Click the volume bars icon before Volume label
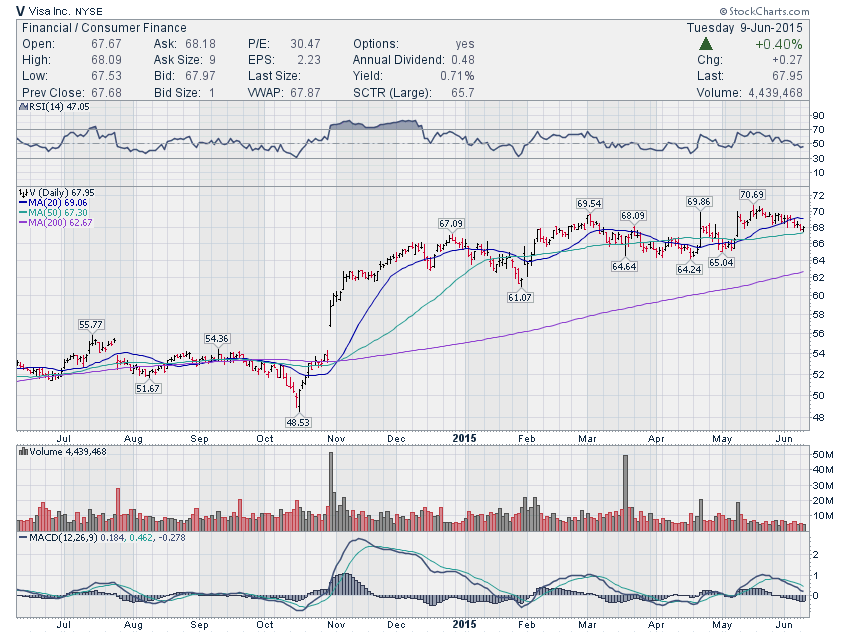850x633 pixels. (23, 451)
